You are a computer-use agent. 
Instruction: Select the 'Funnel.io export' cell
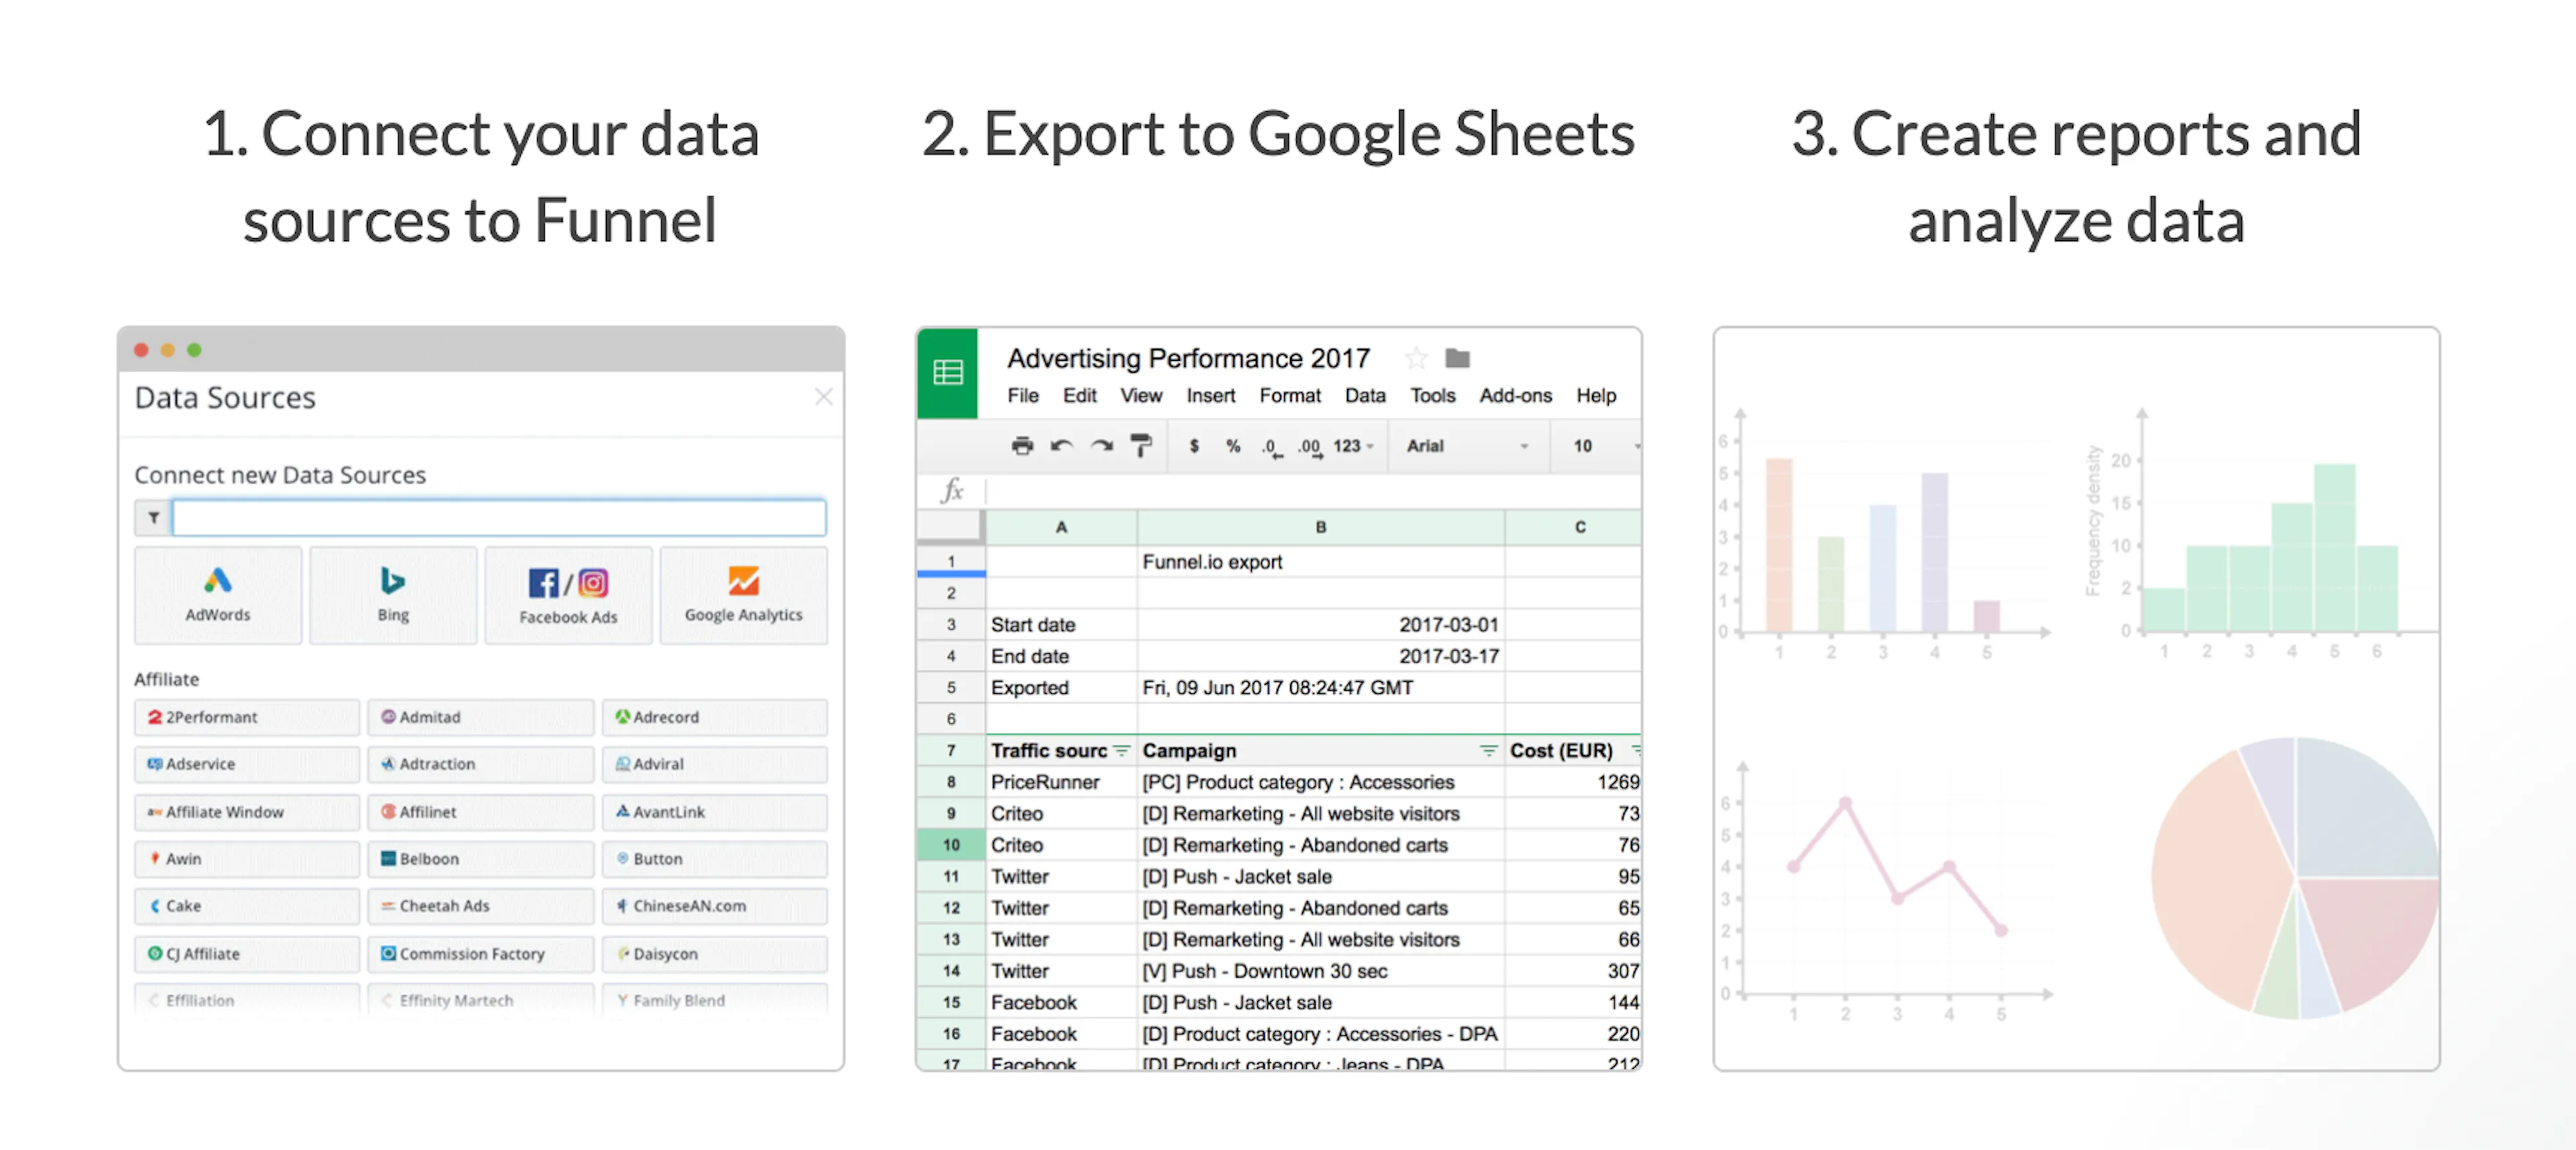(1320, 562)
